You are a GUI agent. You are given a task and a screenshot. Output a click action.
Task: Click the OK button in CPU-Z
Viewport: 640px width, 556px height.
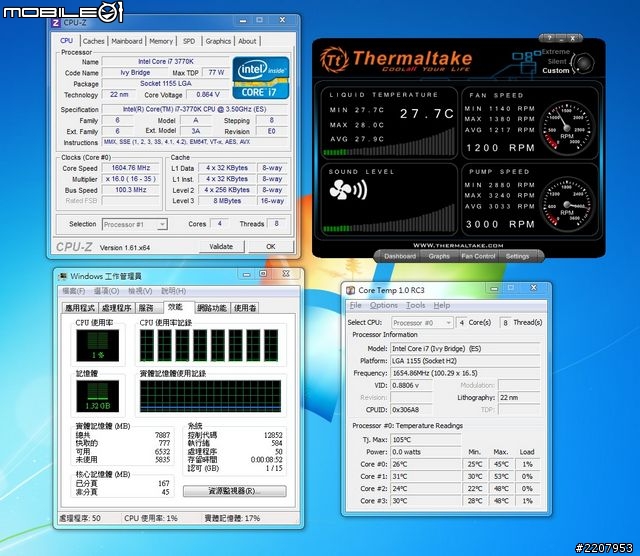click(x=271, y=247)
